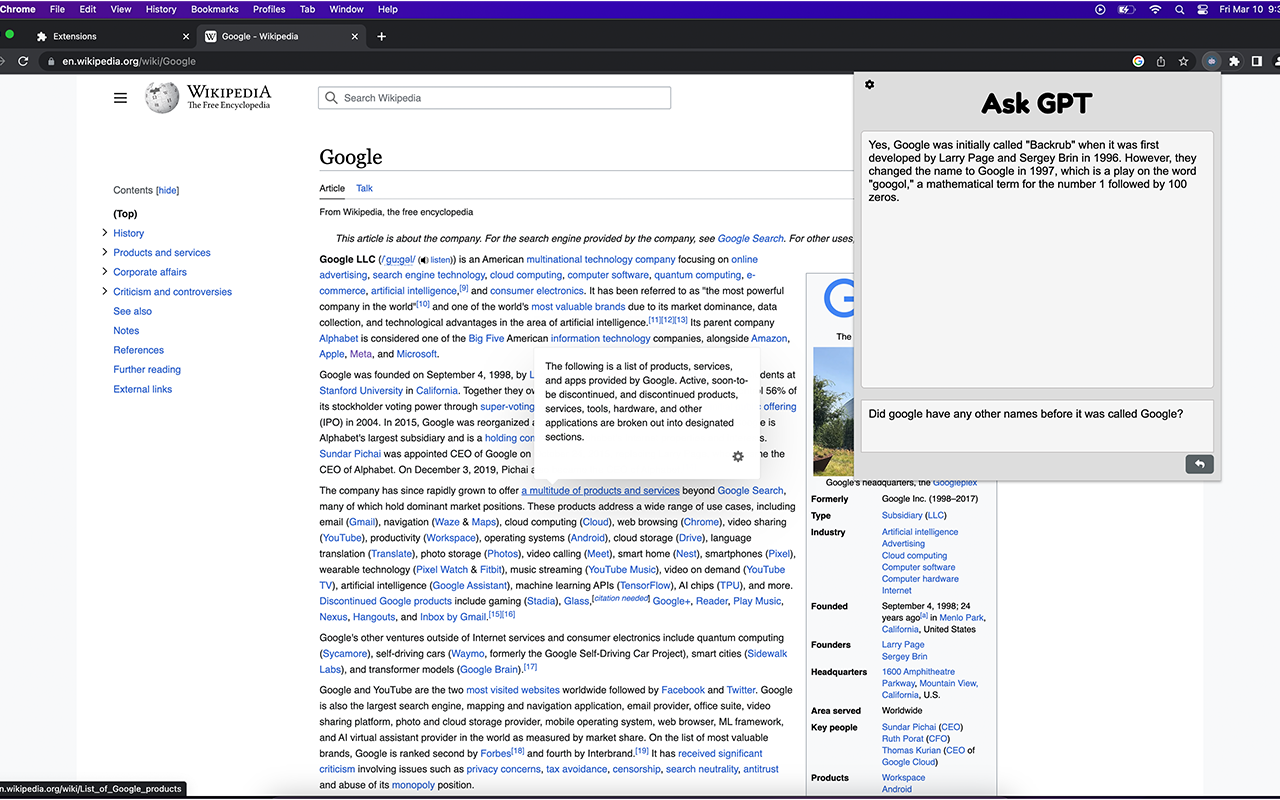Toggle the Chrome side panel icon
1280x800 pixels.
(1257, 61)
